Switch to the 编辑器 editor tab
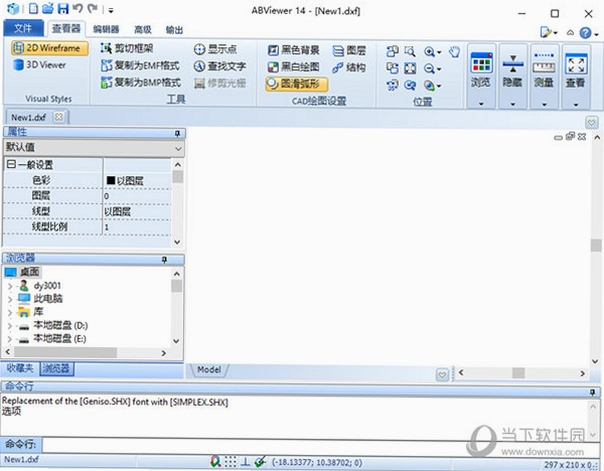 click(106, 29)
